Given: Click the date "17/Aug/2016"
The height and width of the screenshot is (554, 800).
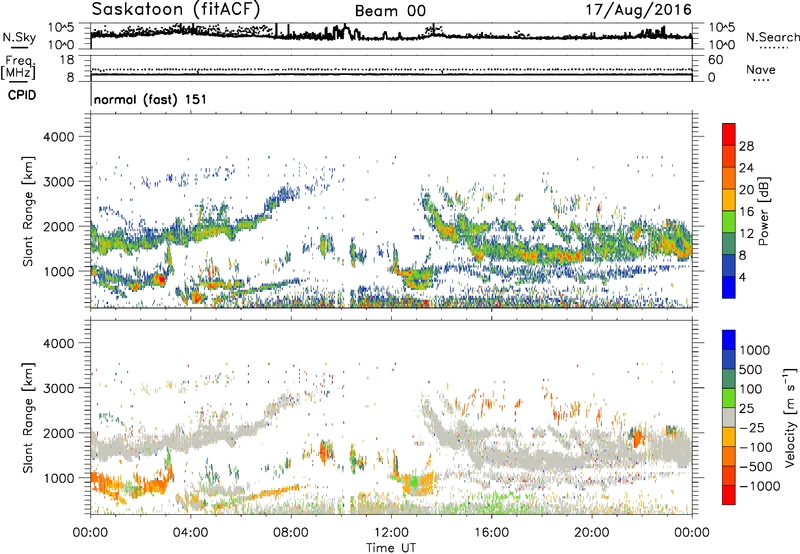Looking at the screenshot, I should tap(638, 9).
